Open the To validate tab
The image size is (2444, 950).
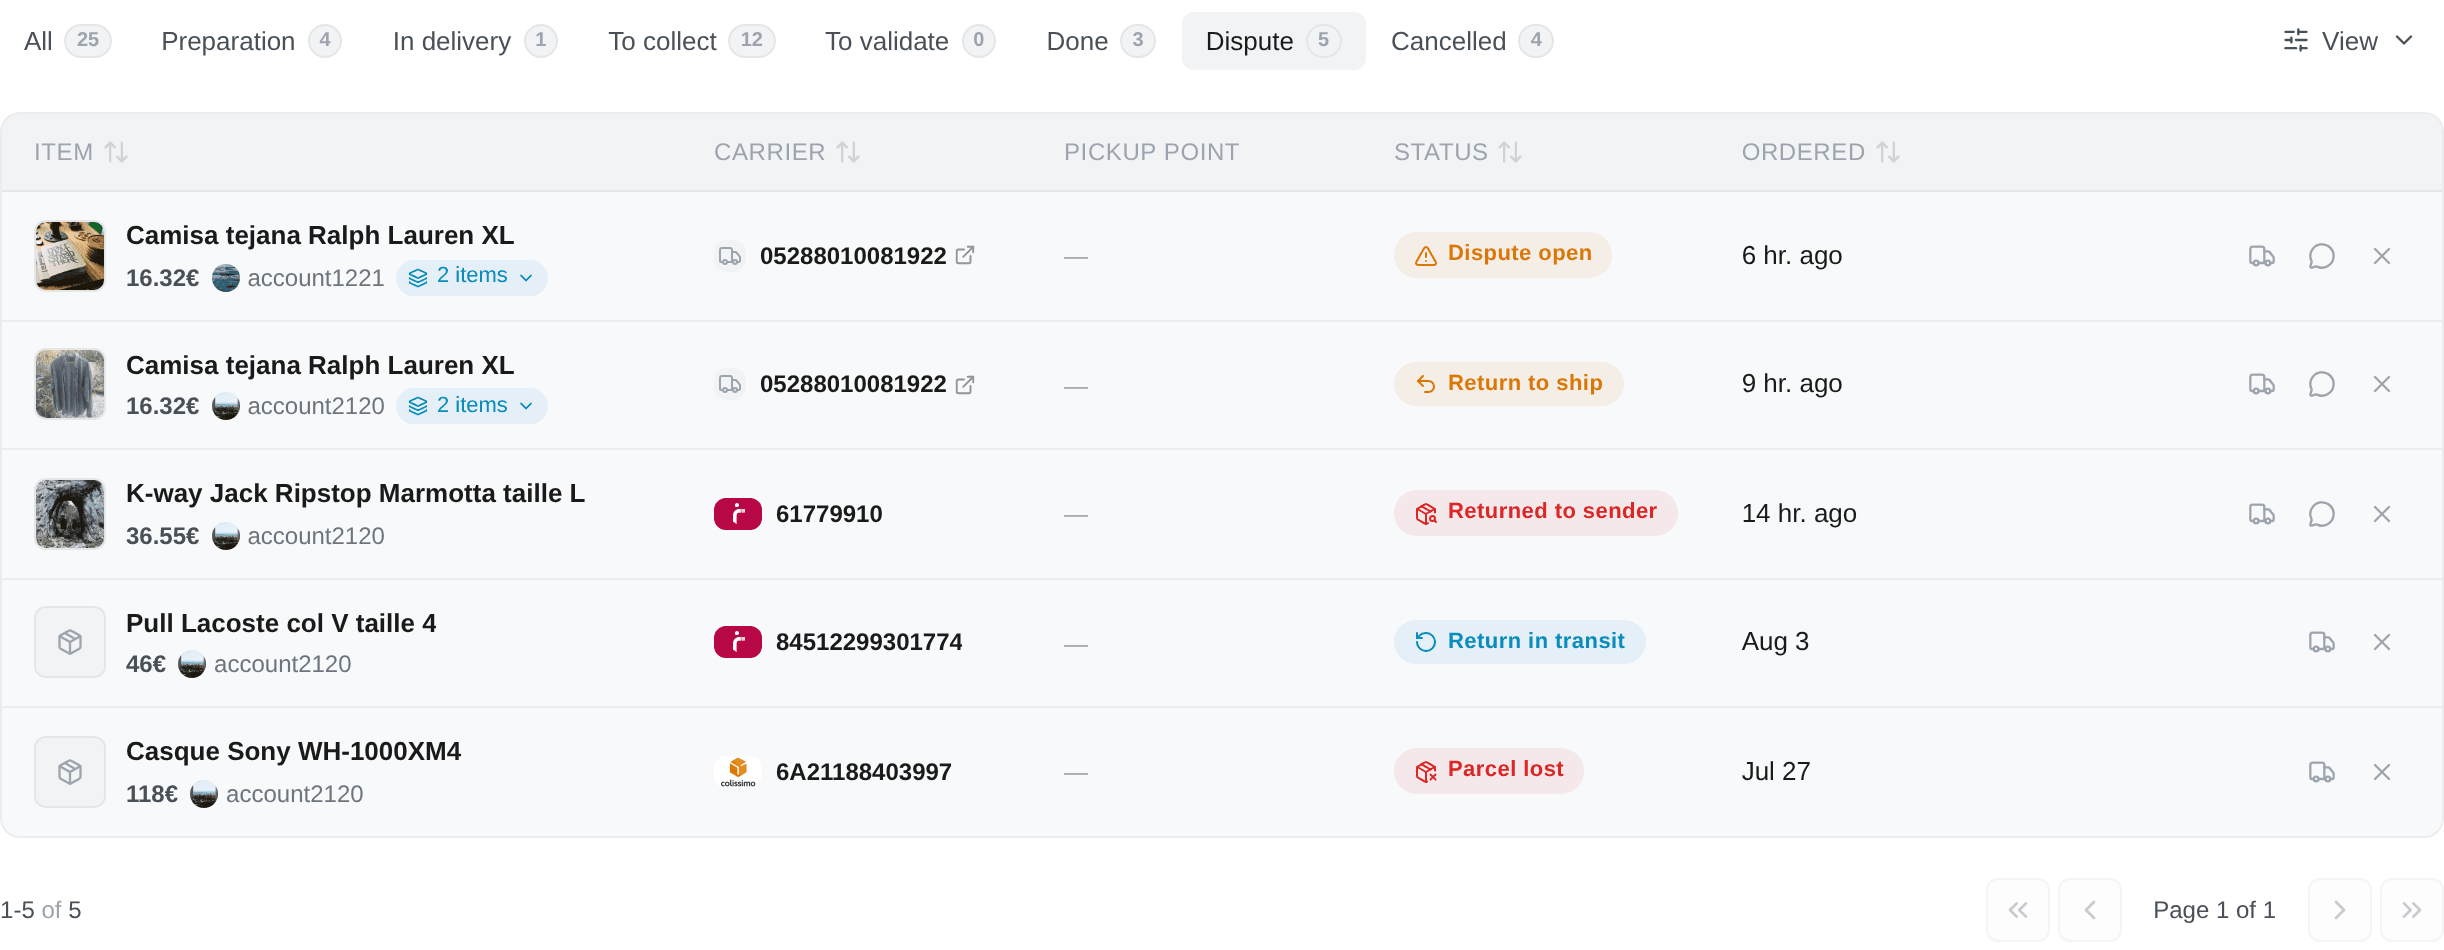[x=909, y=41]
